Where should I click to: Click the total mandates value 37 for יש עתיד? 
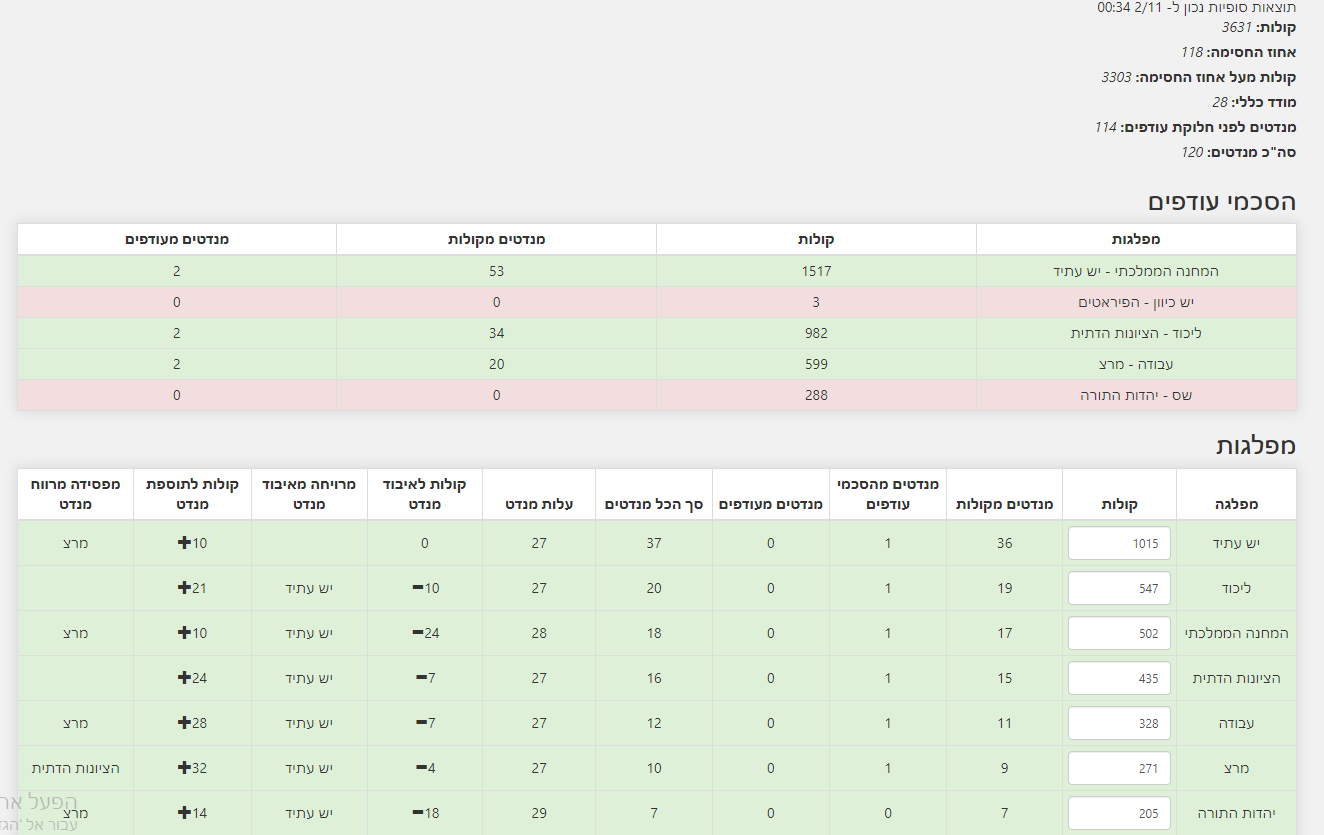(654, 543)
